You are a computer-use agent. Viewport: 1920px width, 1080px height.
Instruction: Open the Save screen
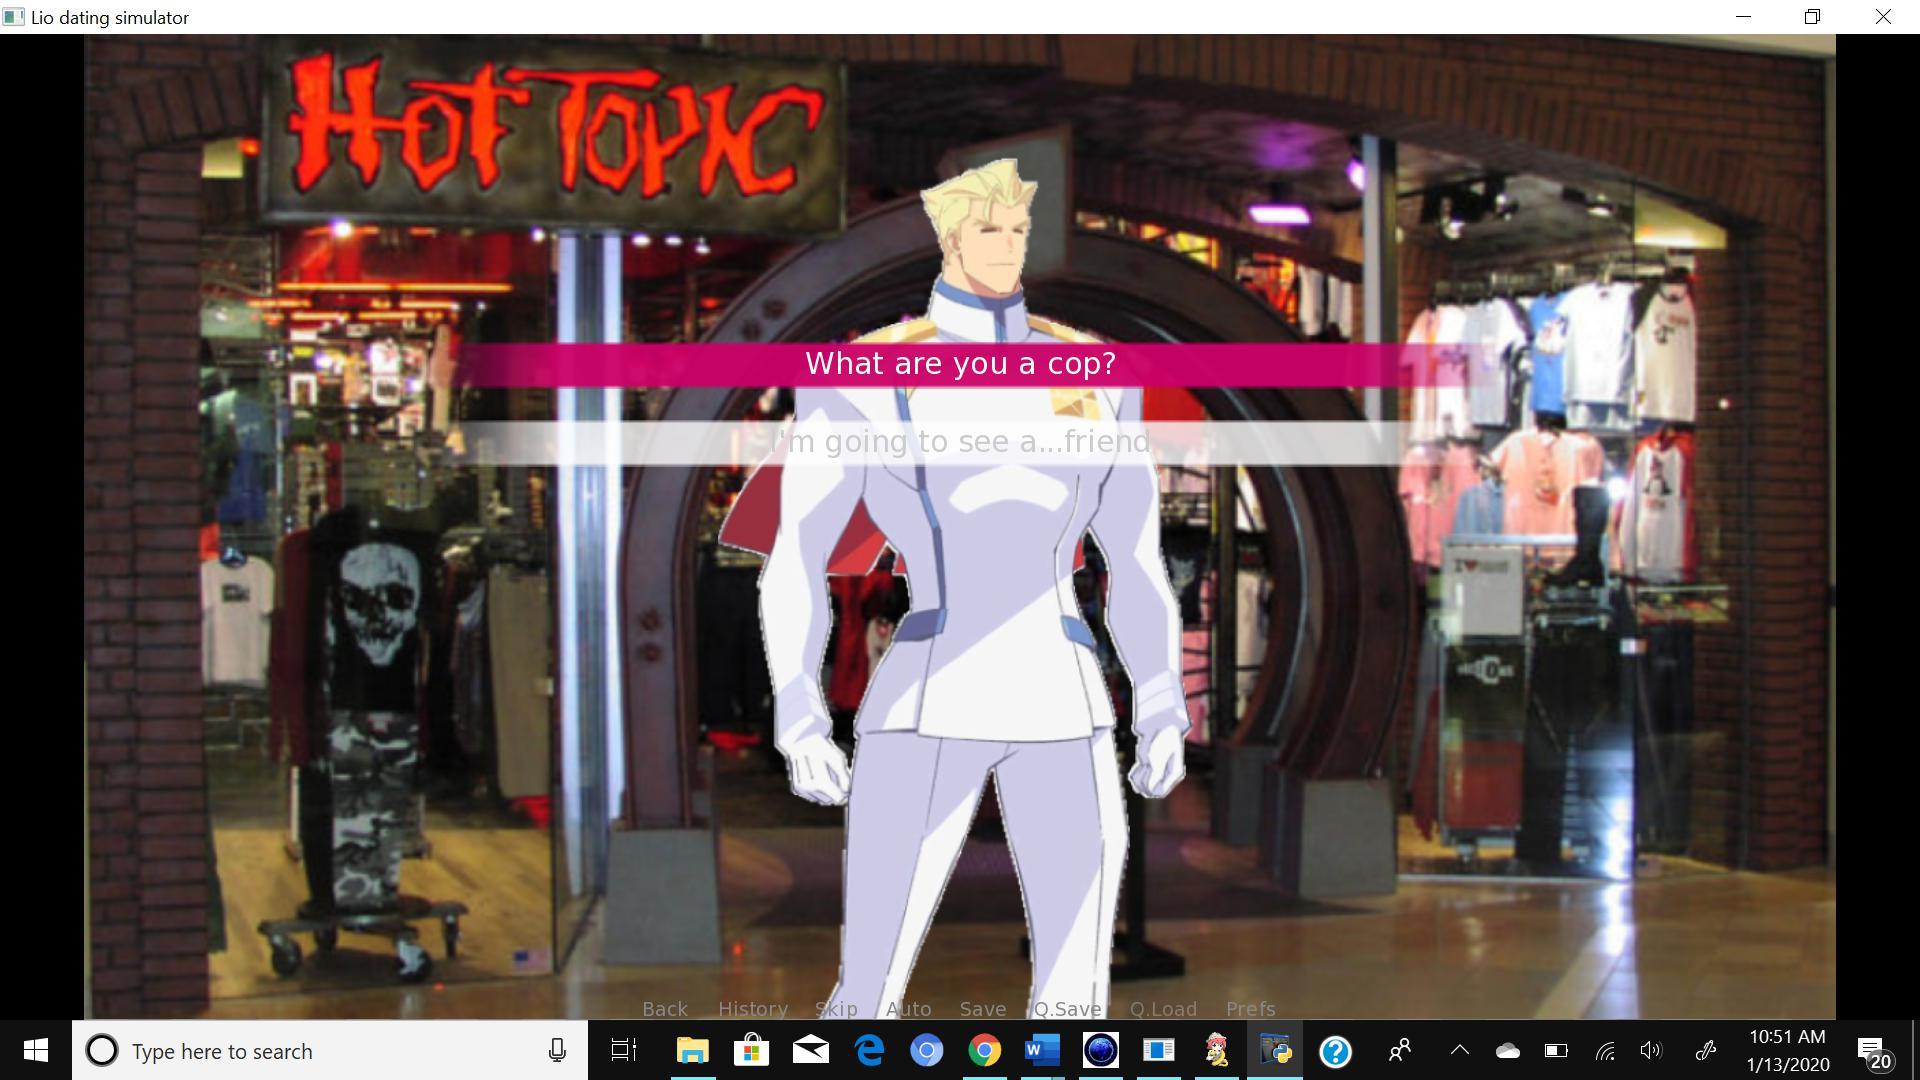(x=982, y=1009)
